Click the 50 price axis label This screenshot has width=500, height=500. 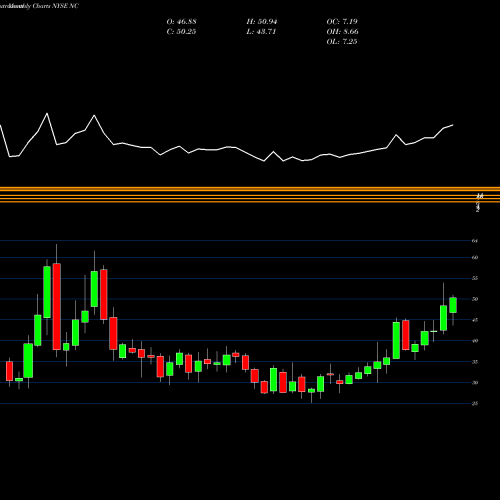pyautogui.click(x=475, y=299)
